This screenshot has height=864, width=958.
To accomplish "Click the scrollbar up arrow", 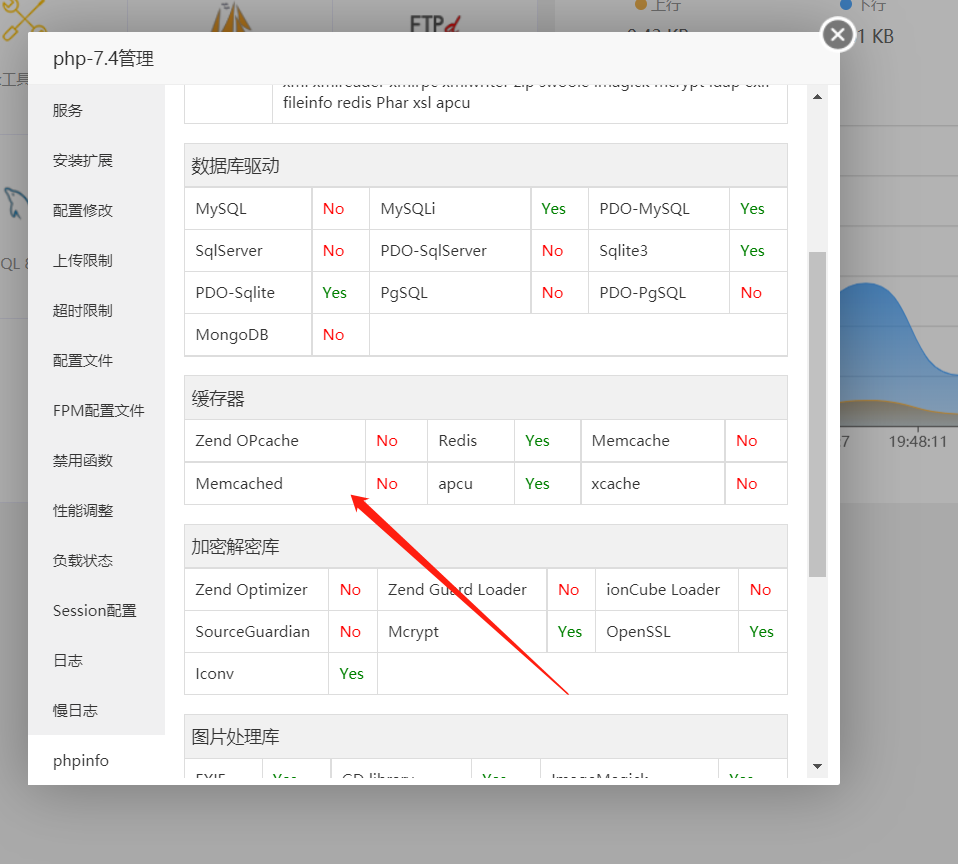I will click(817, 97).
